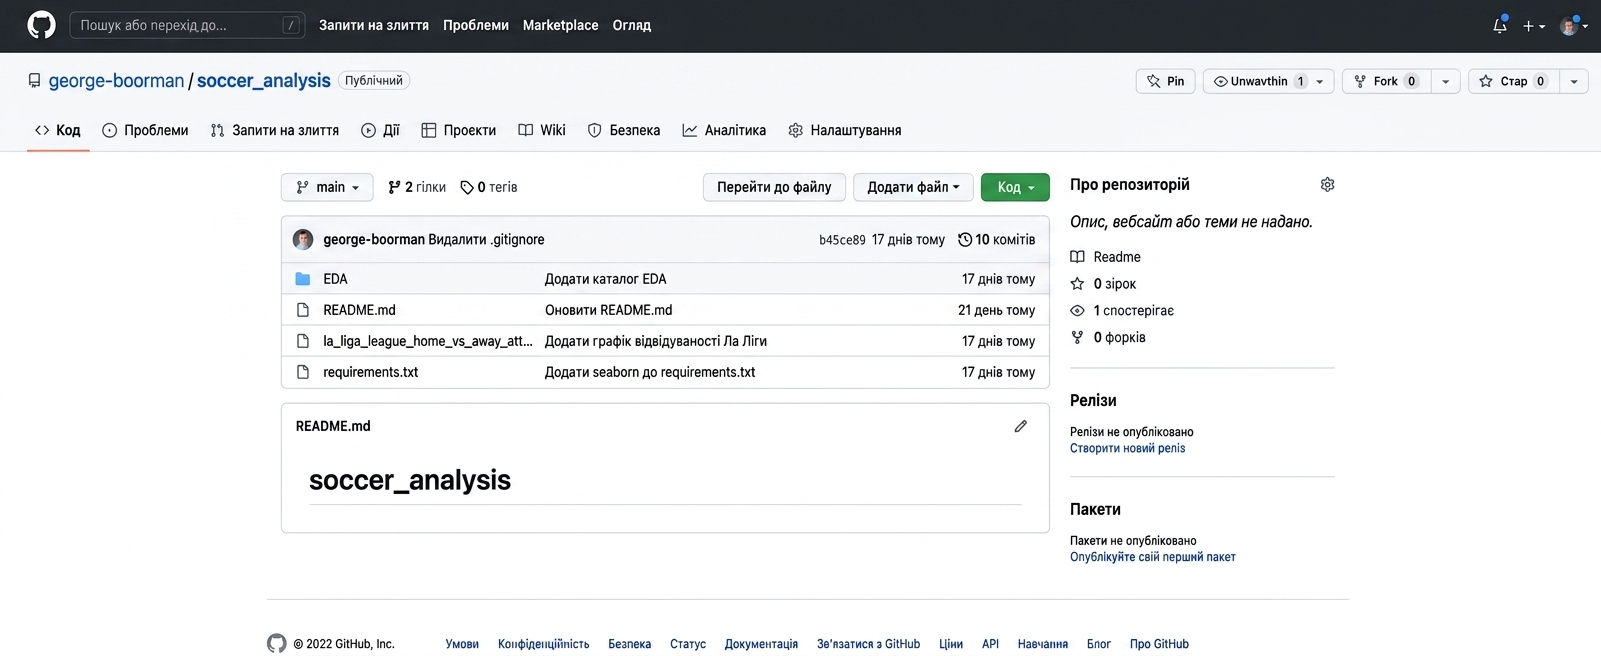Screen dimensions: 1601x656
Task: Click "Створити новий реліз" link
Action: (x=1127, y=448)
